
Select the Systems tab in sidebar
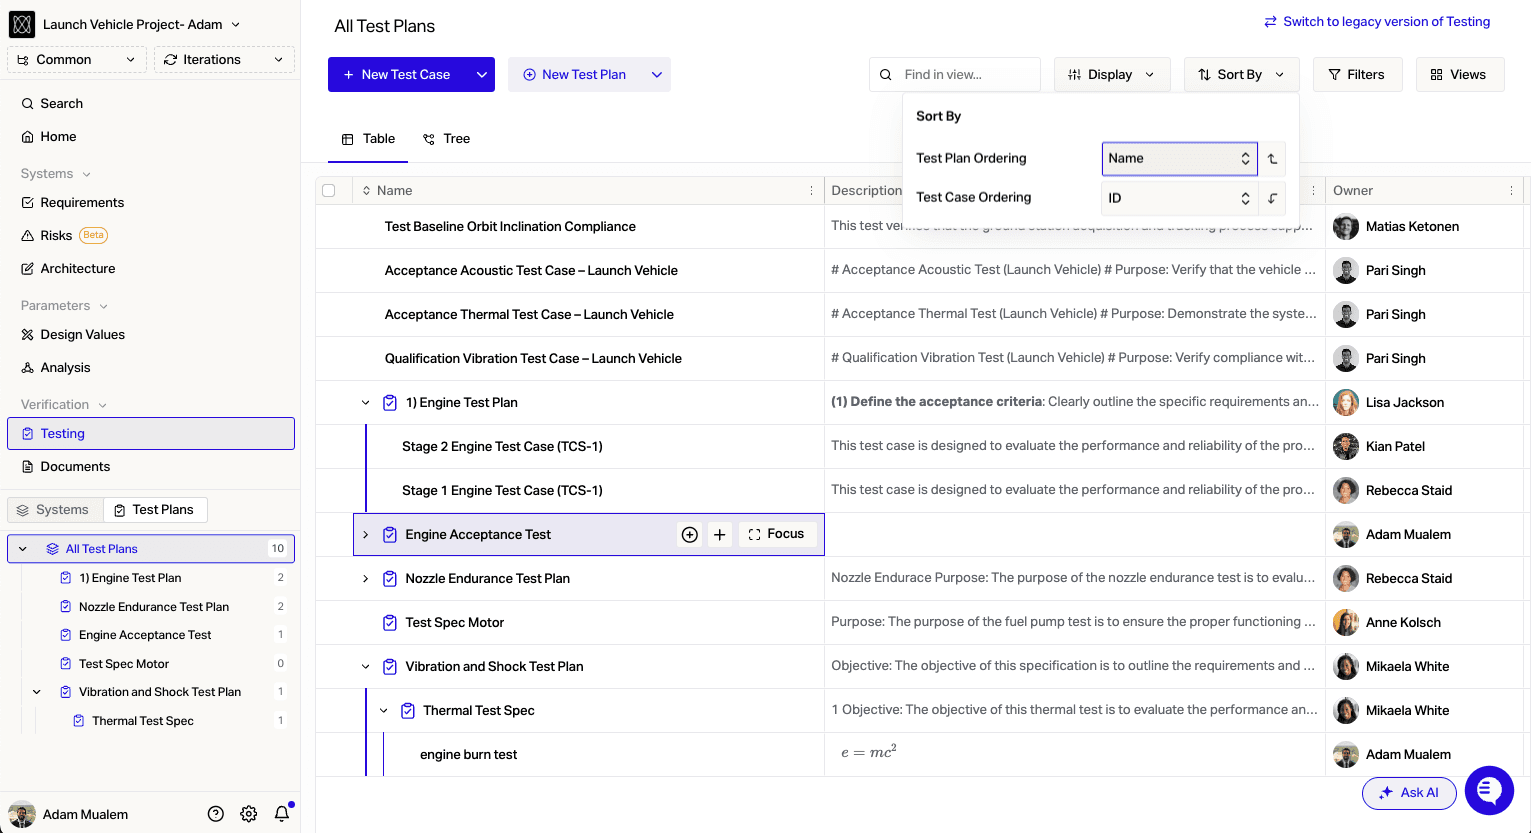[53, 510]
